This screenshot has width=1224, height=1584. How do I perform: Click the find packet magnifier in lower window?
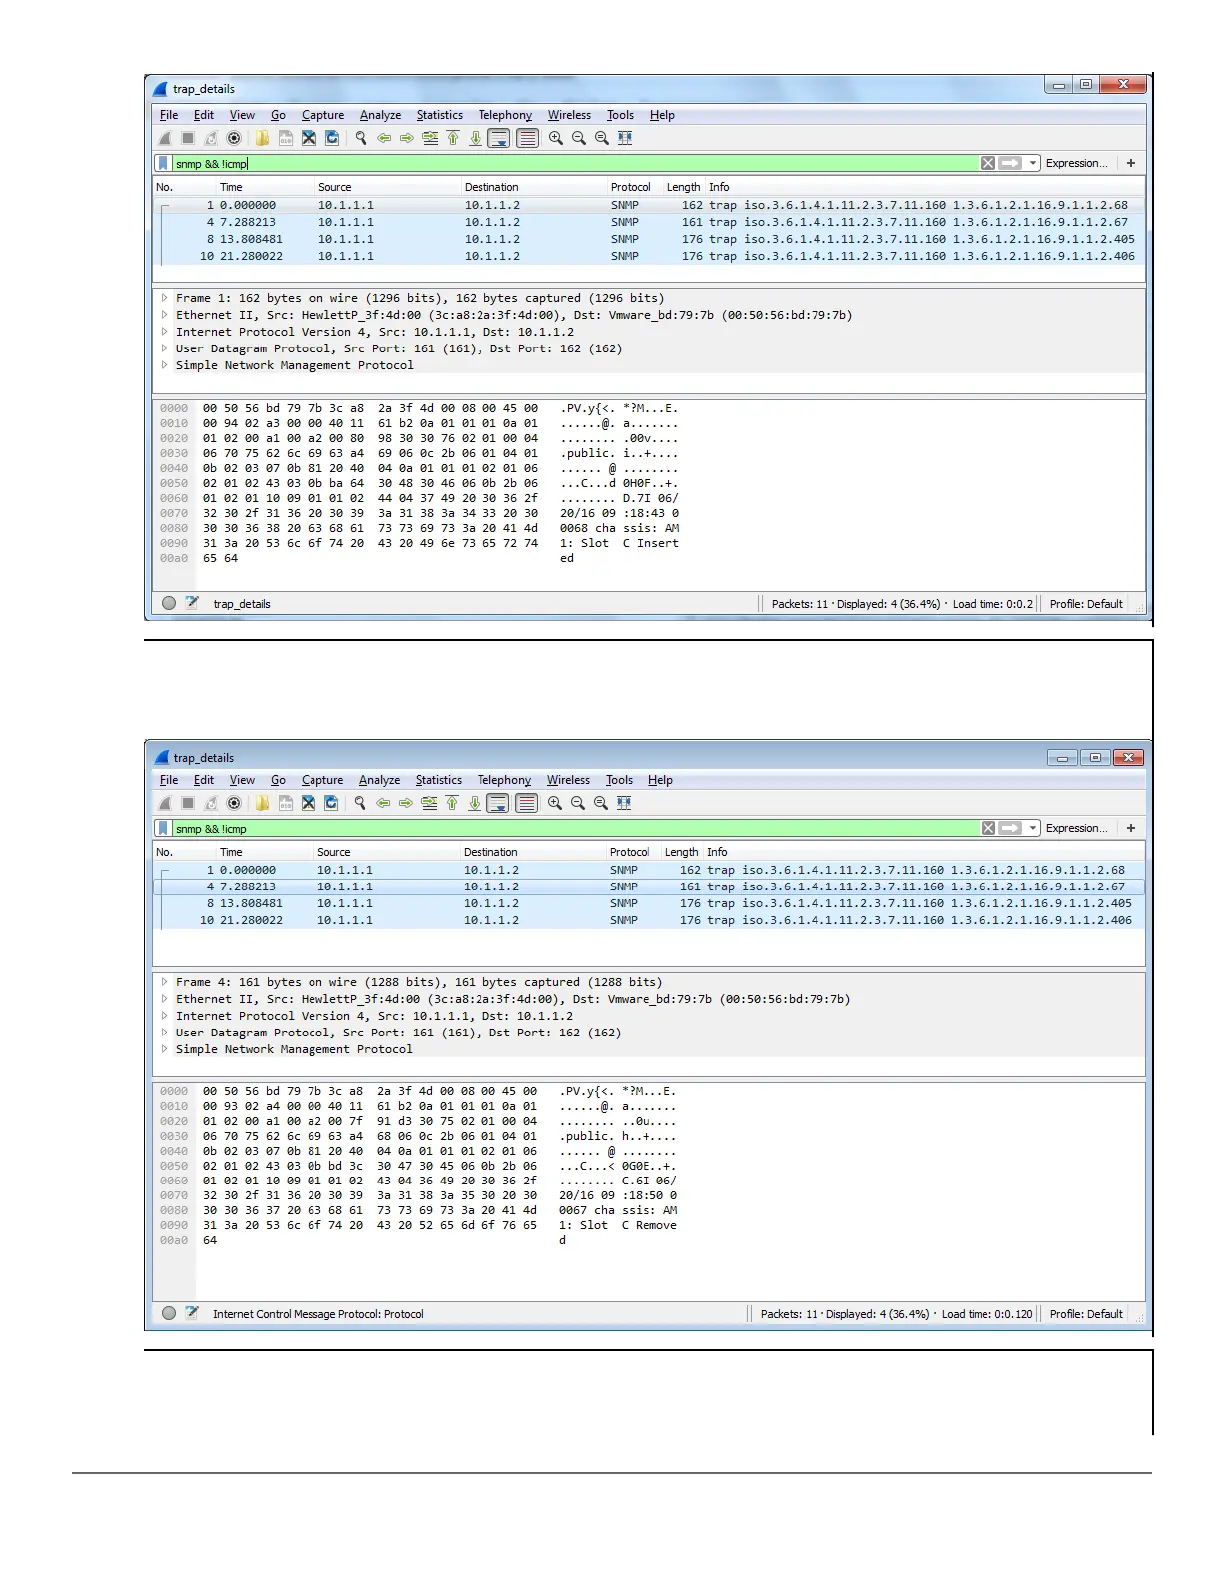(360, 803)
